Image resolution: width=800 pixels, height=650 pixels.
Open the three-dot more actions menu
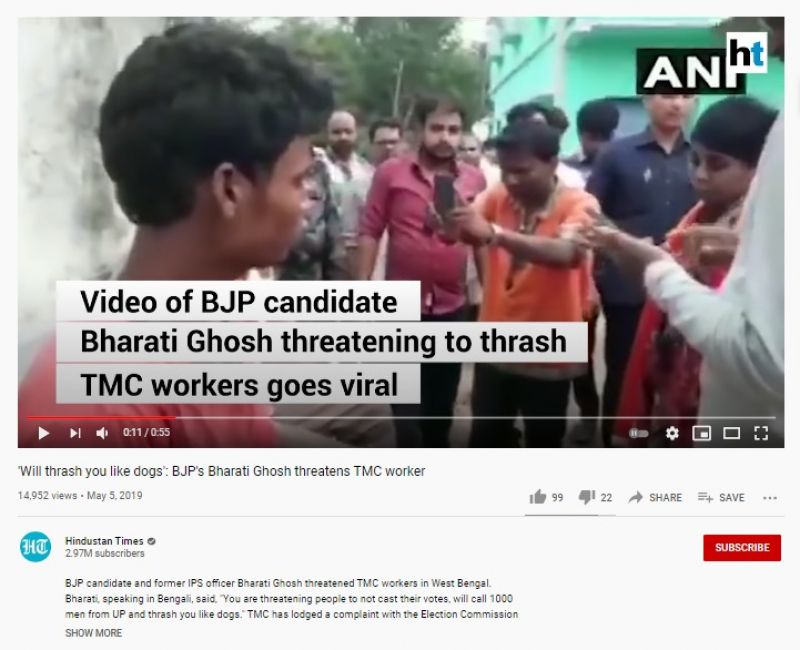(770, 498)
